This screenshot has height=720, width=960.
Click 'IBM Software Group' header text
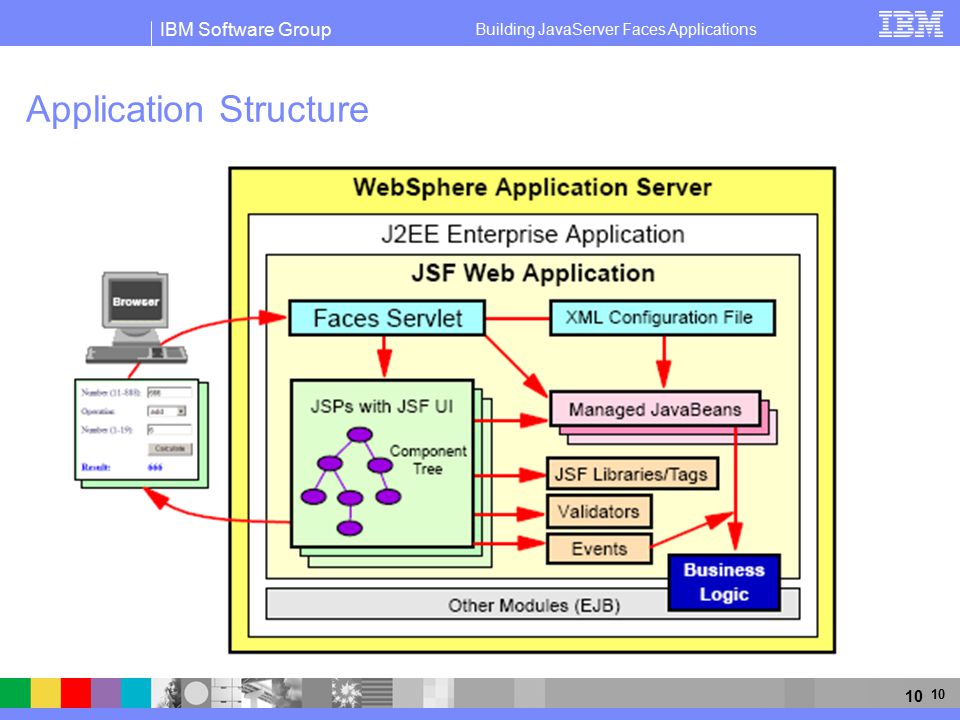(x=246, y=29)
